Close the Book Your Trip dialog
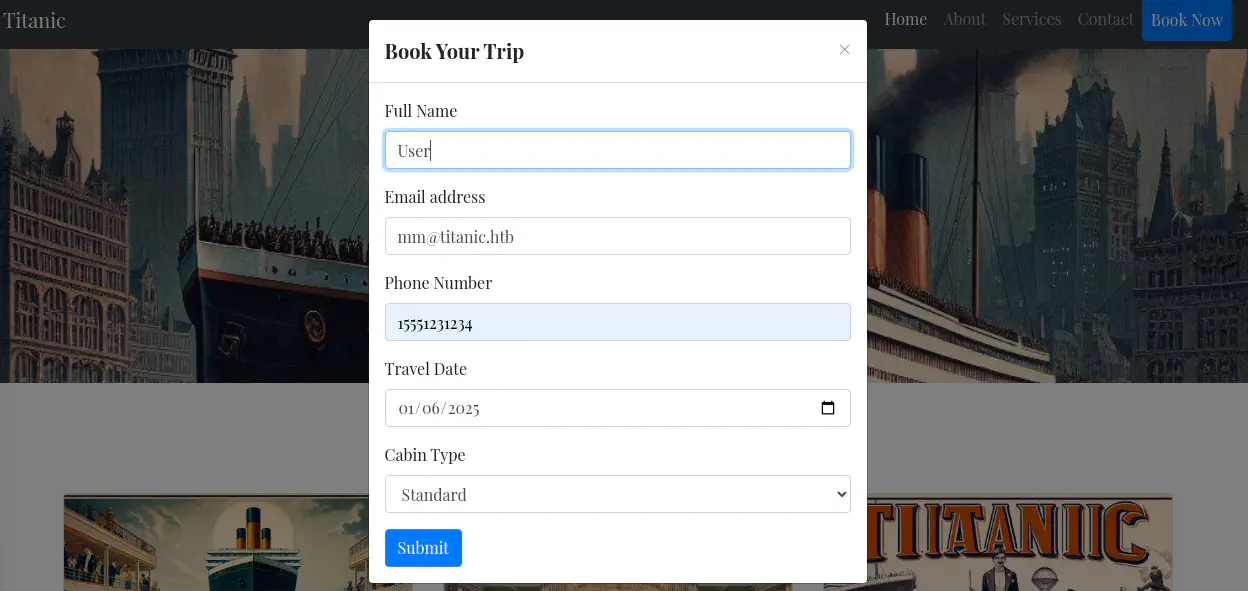The width and height of the screenshot is (1248, 591). (845, 49)
